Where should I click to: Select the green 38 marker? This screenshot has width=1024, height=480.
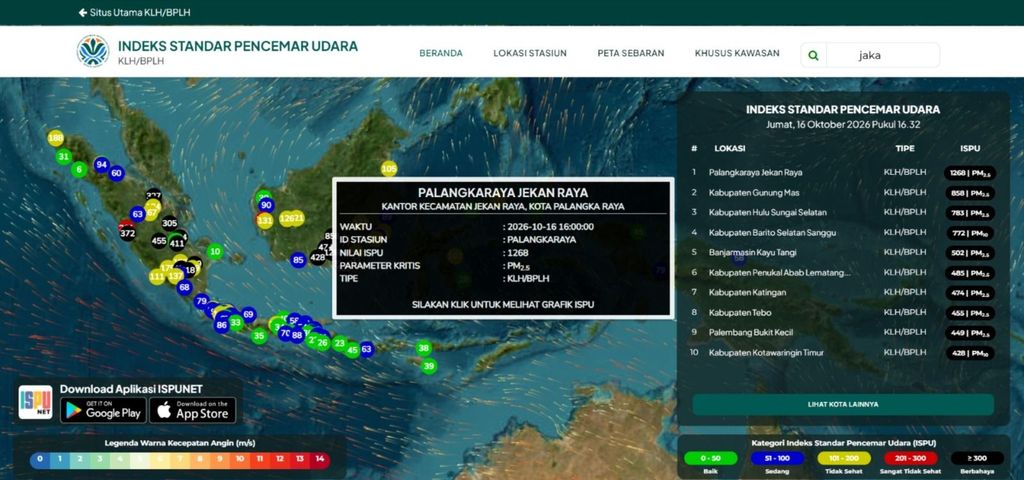(424, 348)
